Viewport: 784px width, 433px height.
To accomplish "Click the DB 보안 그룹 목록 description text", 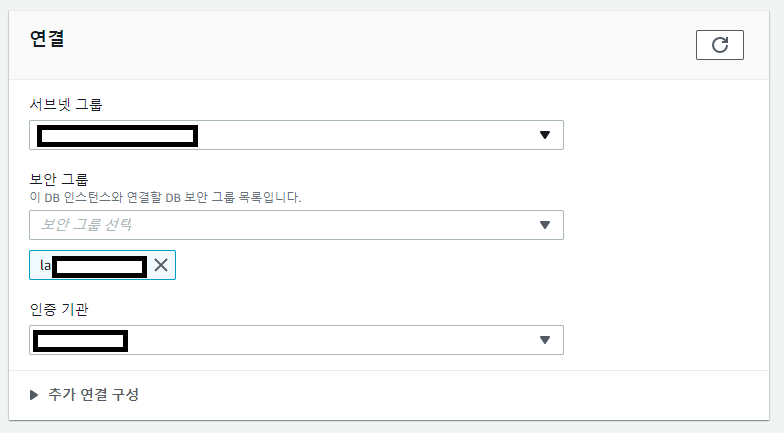I will coord(166,197).
